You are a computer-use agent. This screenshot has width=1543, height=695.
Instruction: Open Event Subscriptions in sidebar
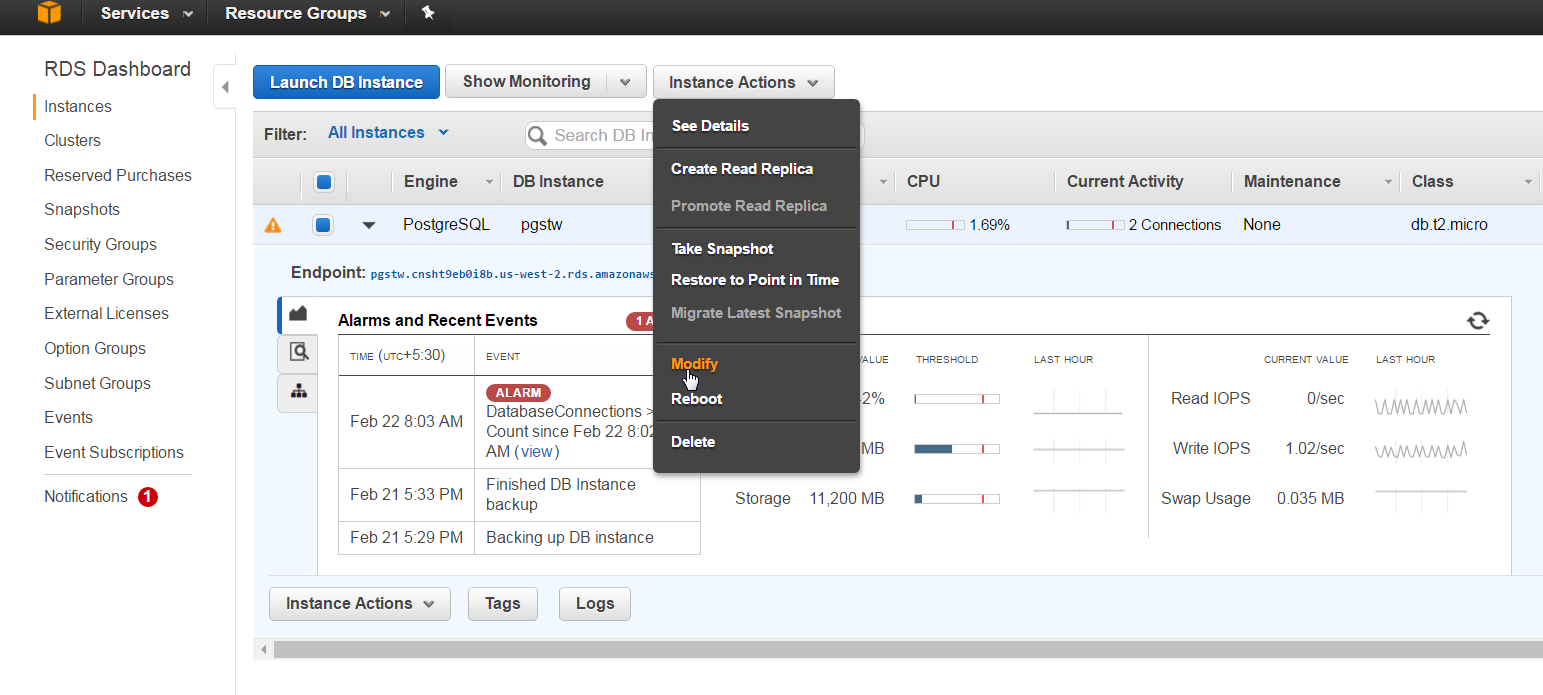click(x=114, y=453)
